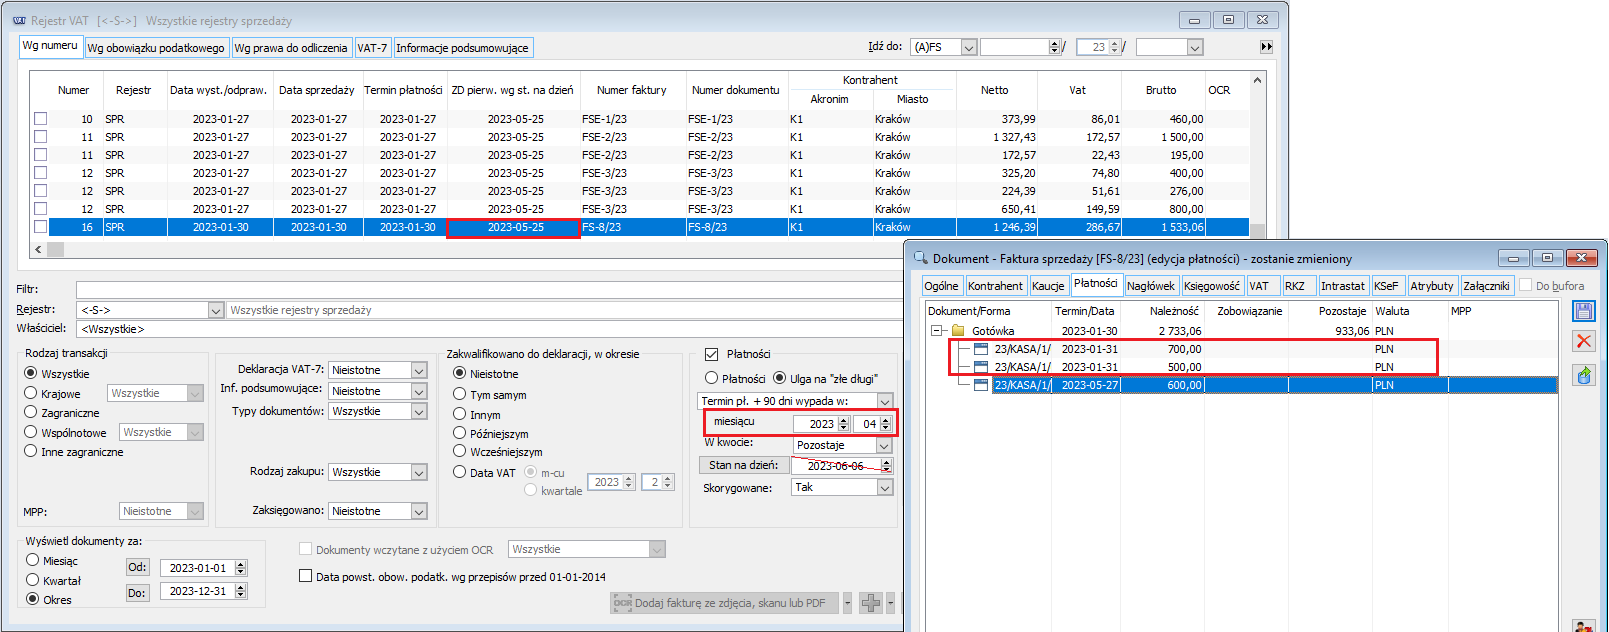
Task: Select the Zagraniczne transaction type
Action: click(x=31, y=412)
